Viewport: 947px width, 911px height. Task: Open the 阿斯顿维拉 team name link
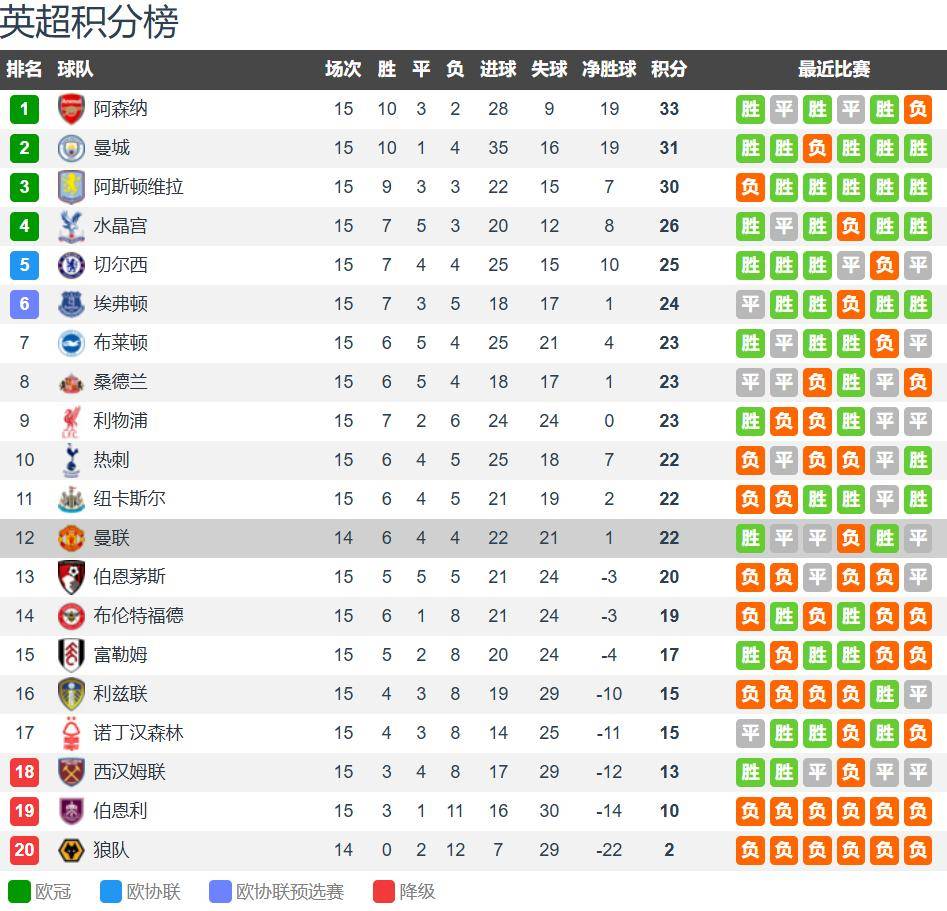(x=138, y=187)
